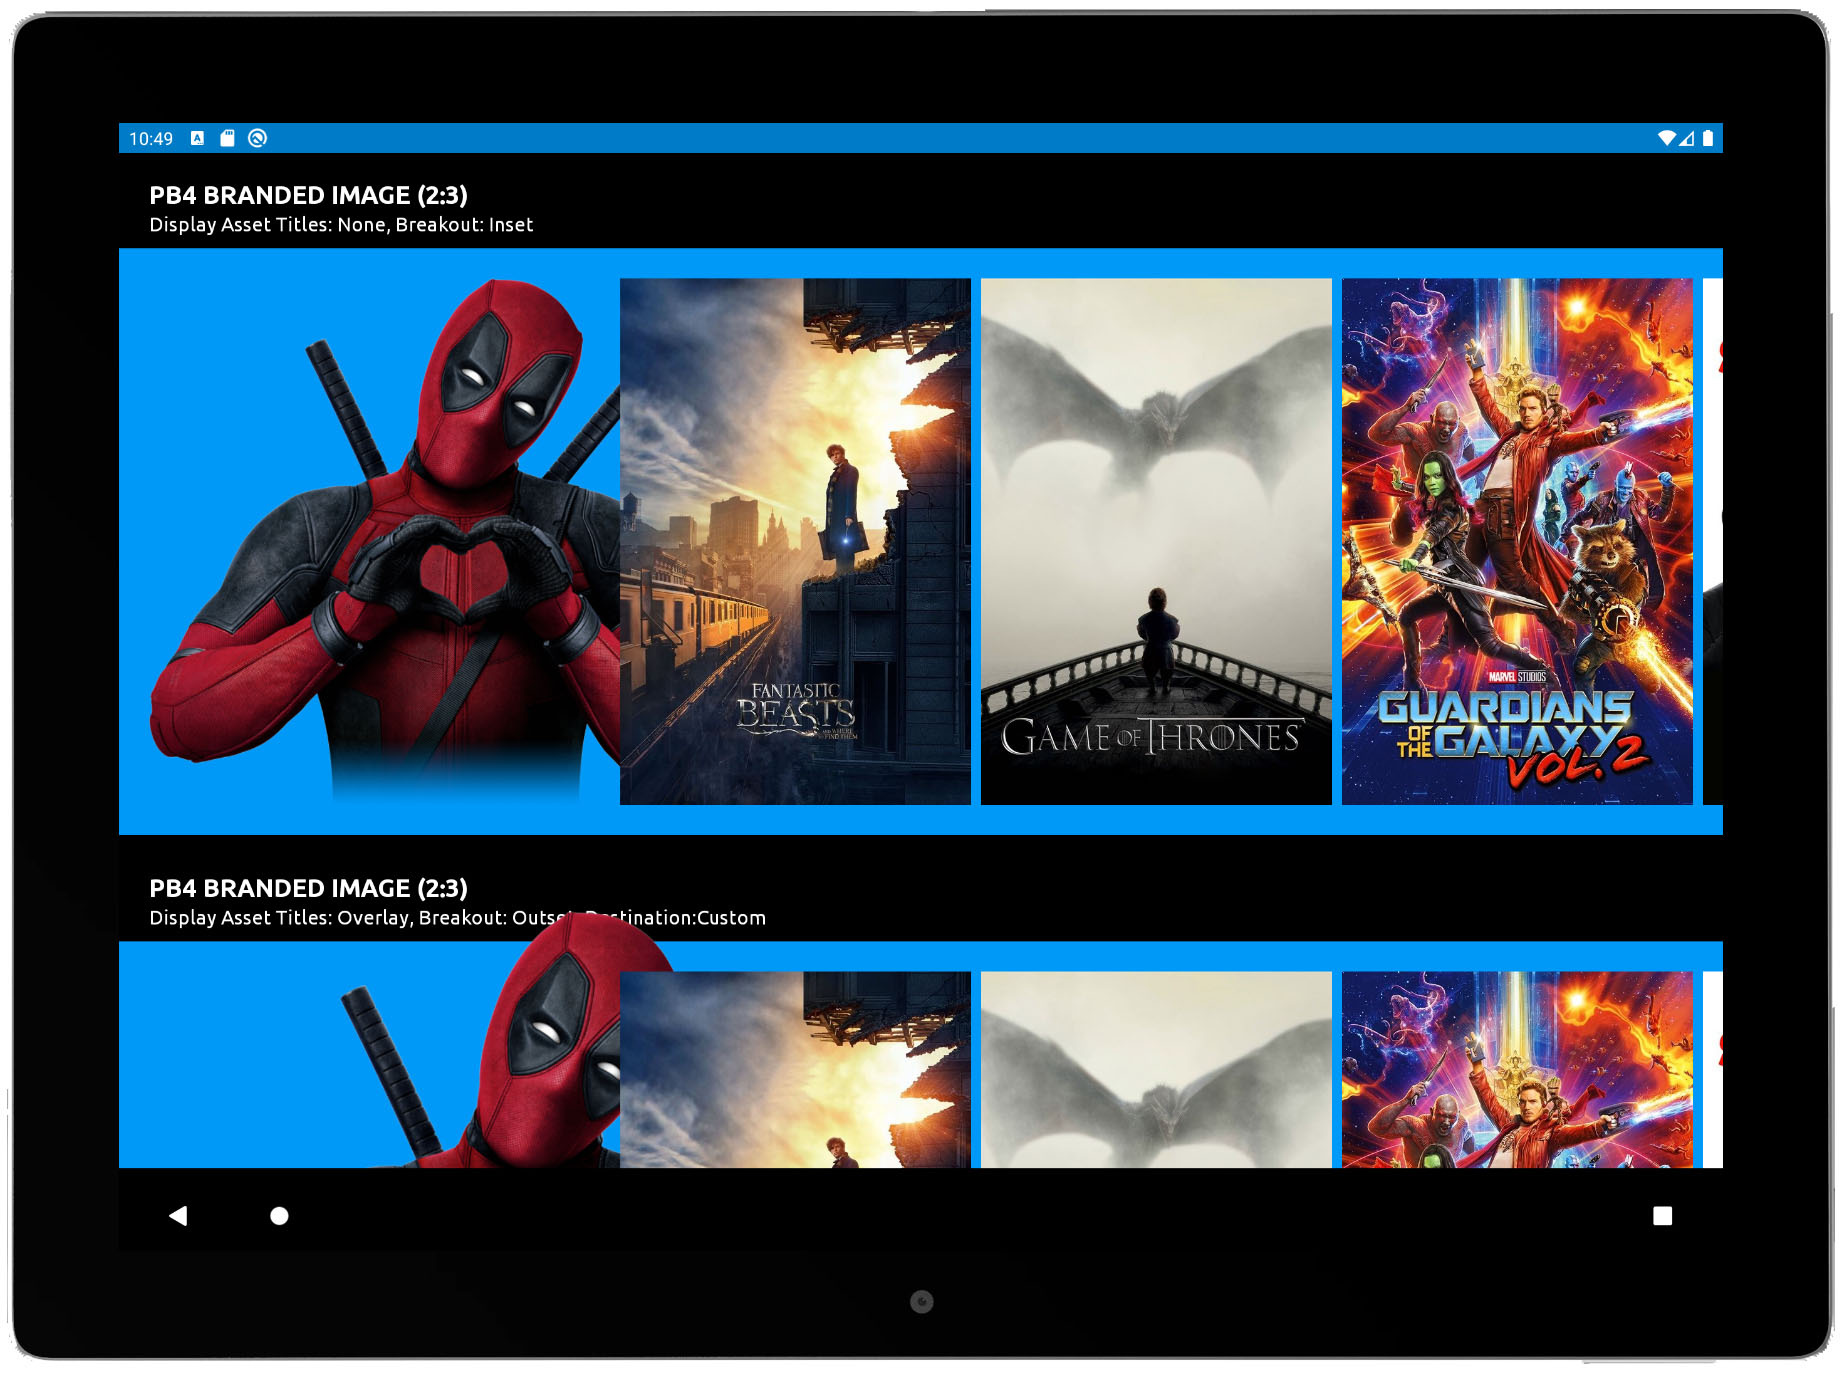
Task: Tap second 'PB4 BRANDED IMAGE (2:3)' heading
Action: 308,888
